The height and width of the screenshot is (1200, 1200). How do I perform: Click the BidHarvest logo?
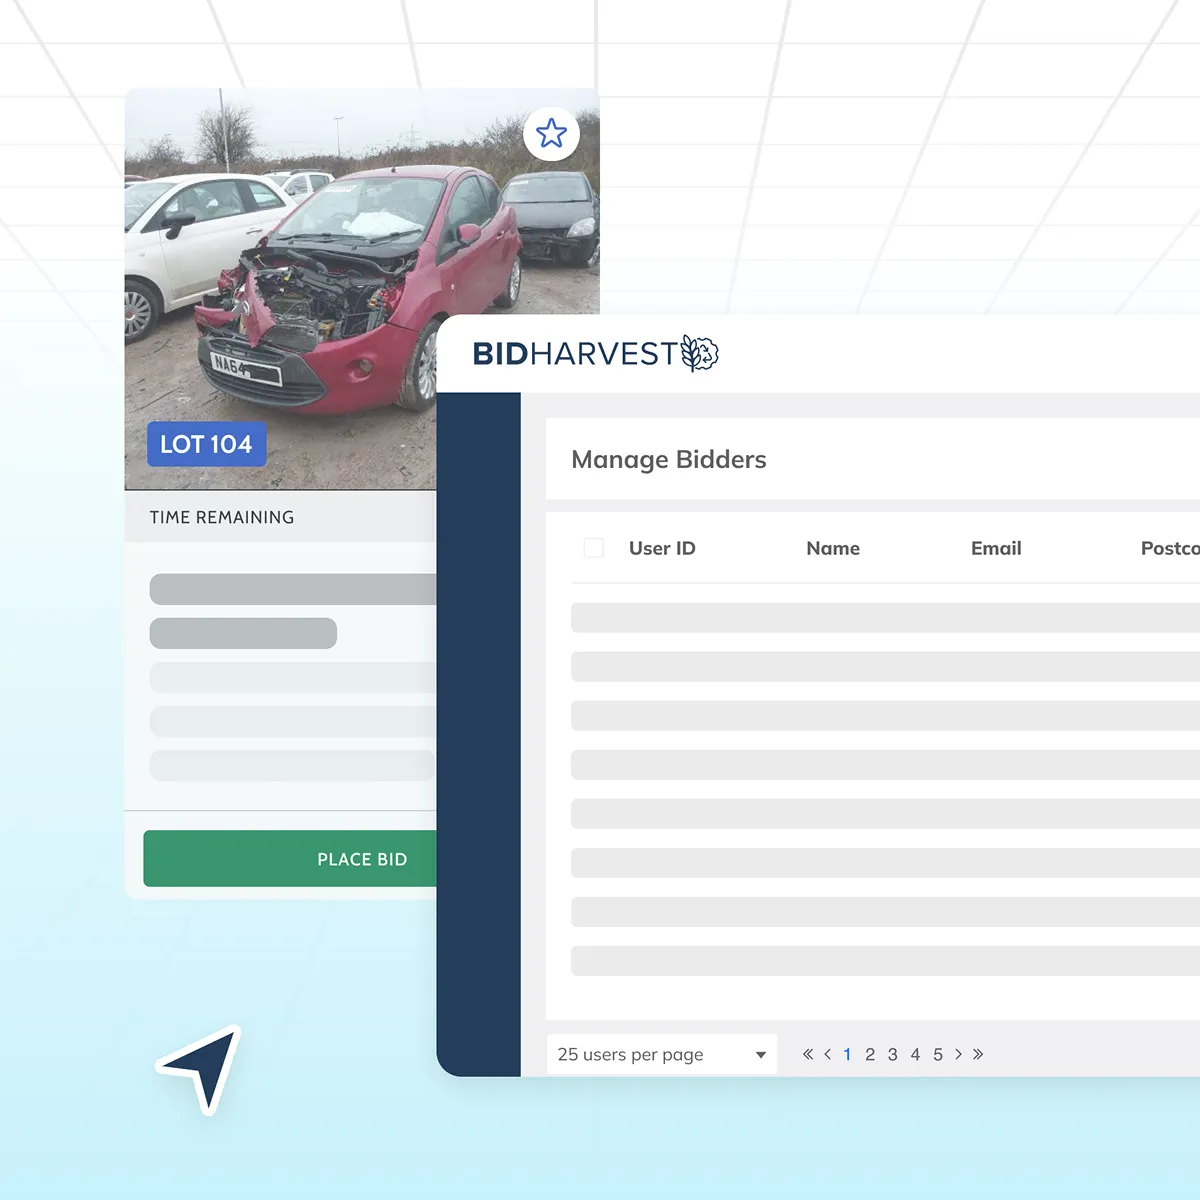(595, 353)
